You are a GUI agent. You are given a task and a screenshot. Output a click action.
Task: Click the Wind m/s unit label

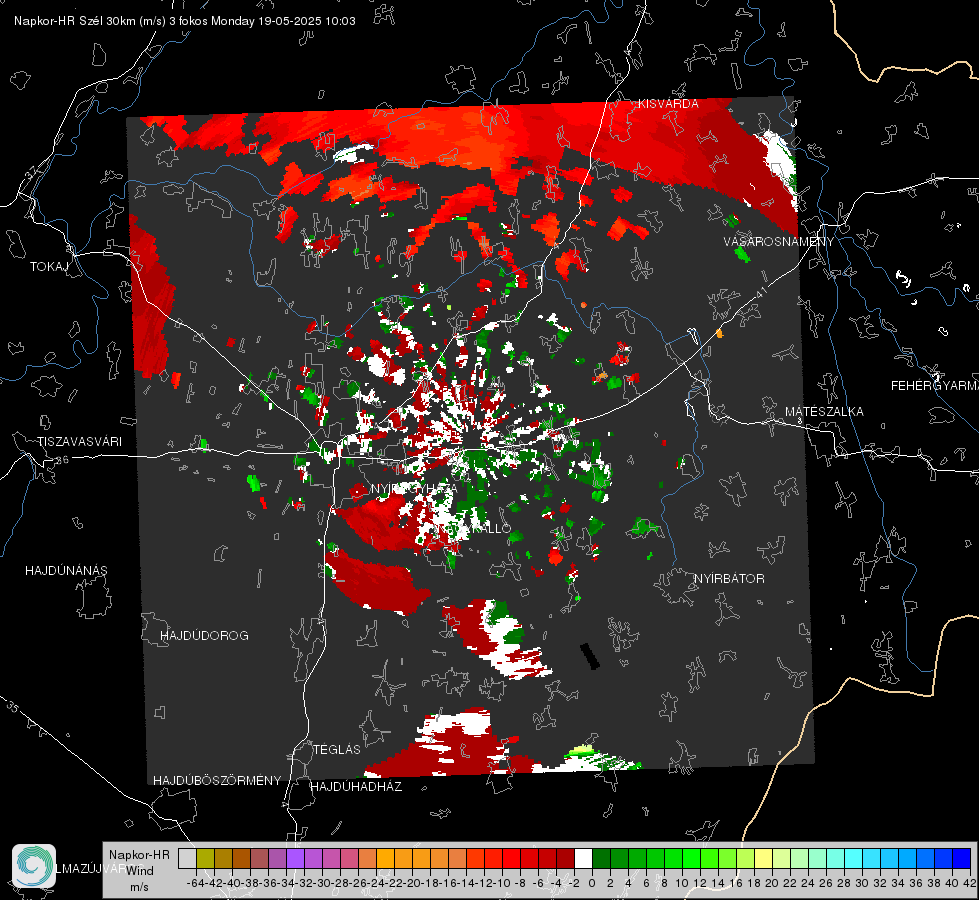pyautogui.click(x=140, y=878)
